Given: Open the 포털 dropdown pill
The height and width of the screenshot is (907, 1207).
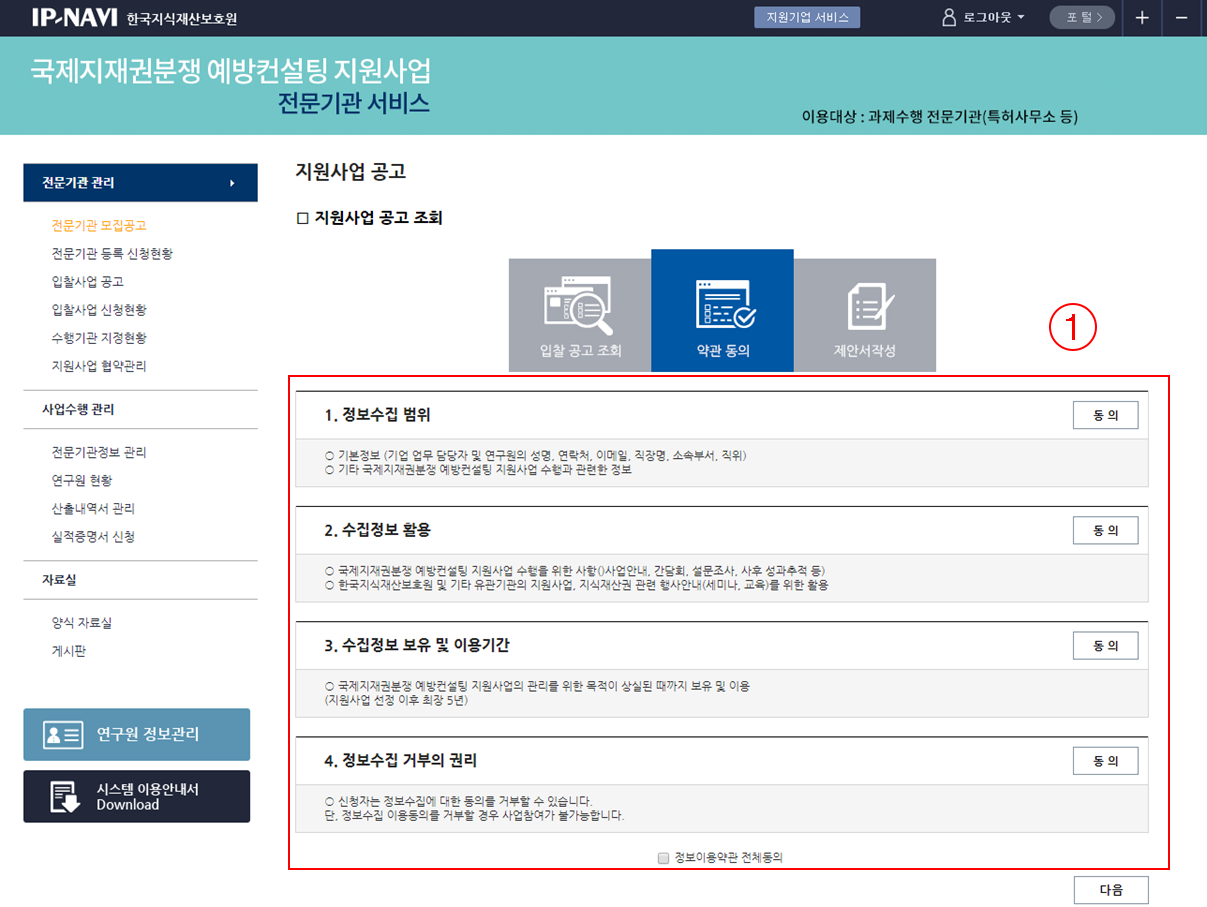Looking at the screenshot, I should click(1081, 18).
